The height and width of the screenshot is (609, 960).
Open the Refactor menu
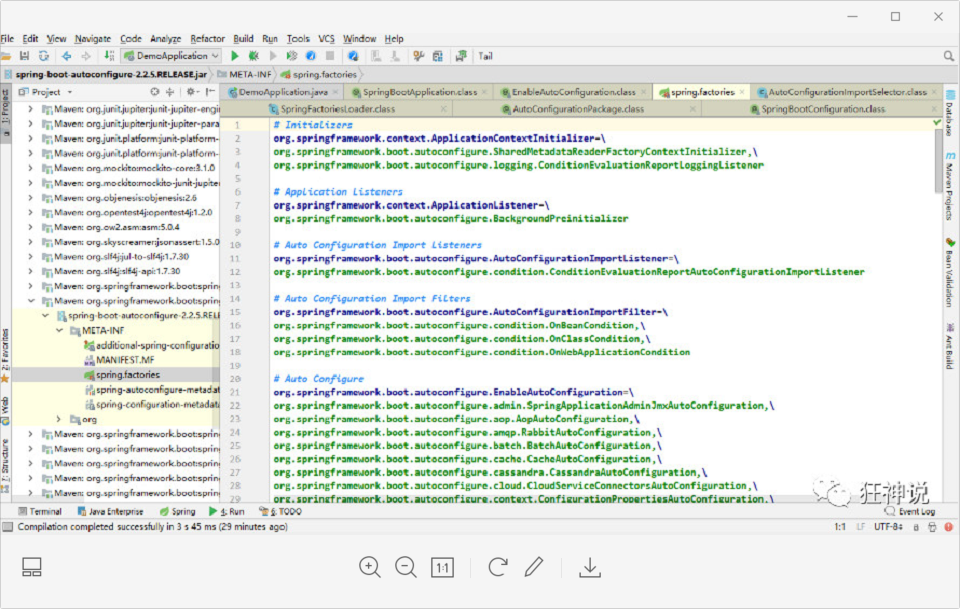click(x=207, y=39)
